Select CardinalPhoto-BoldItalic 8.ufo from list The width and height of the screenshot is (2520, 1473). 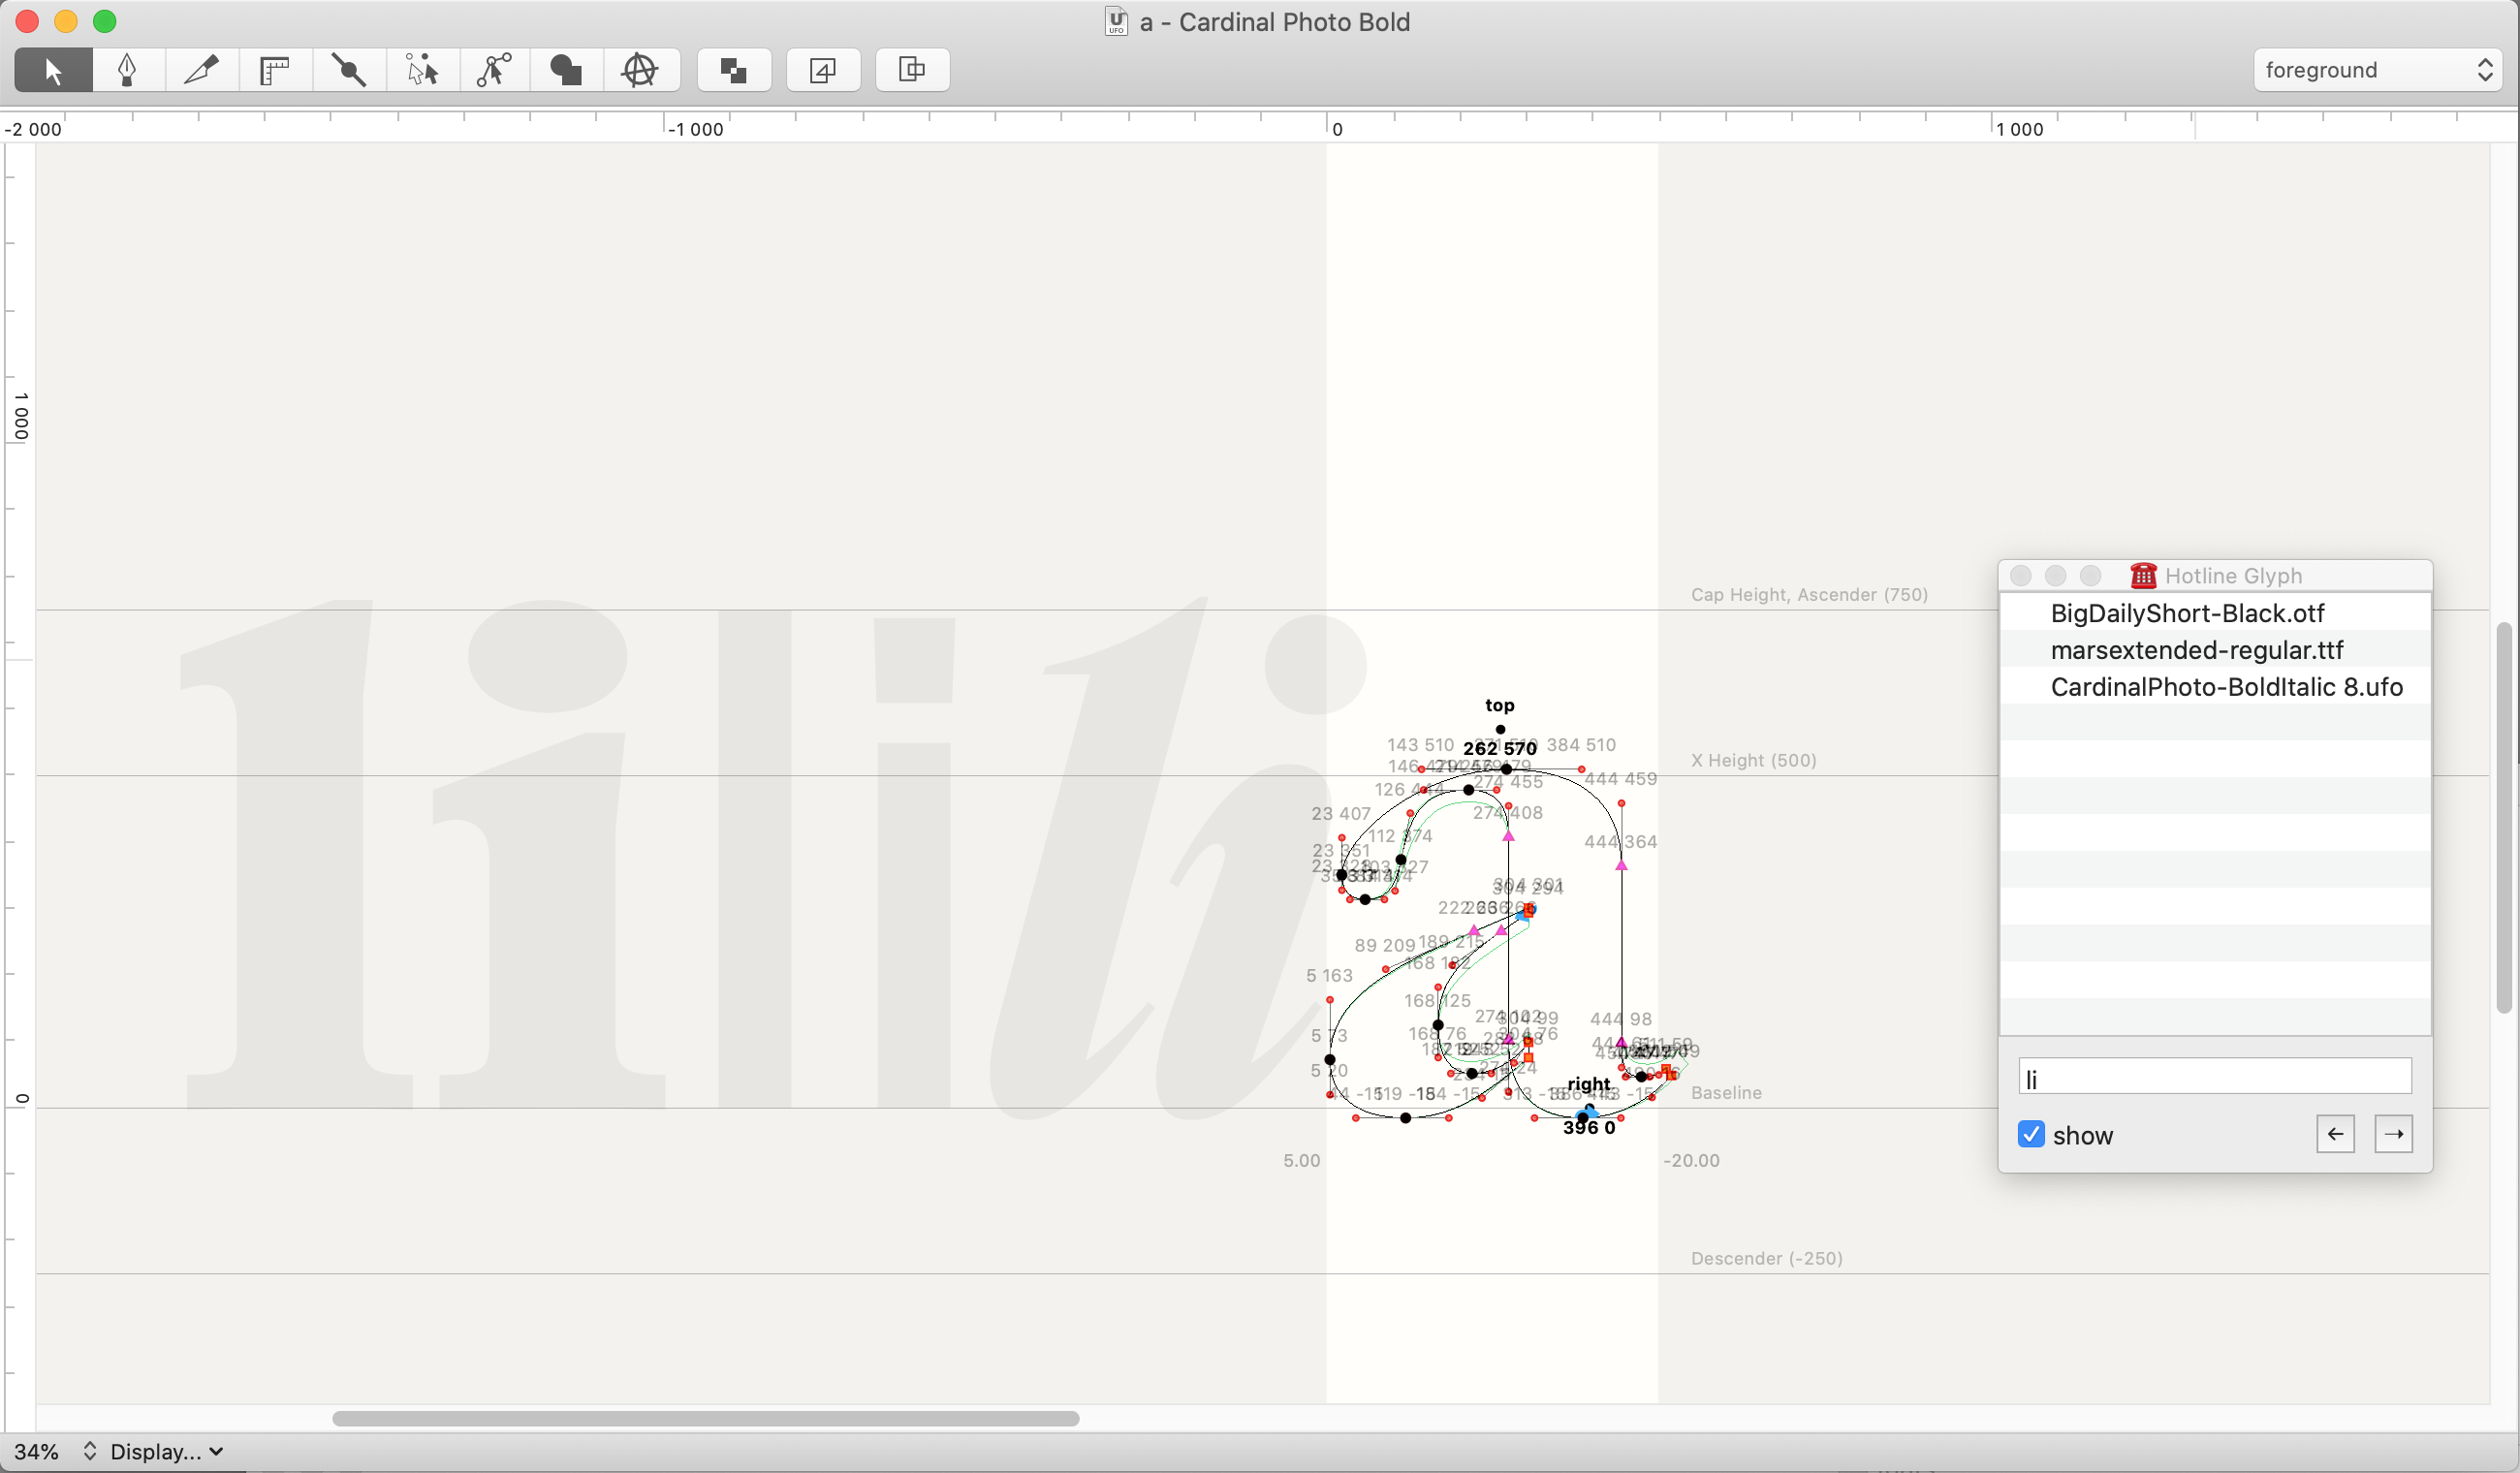2227,686
